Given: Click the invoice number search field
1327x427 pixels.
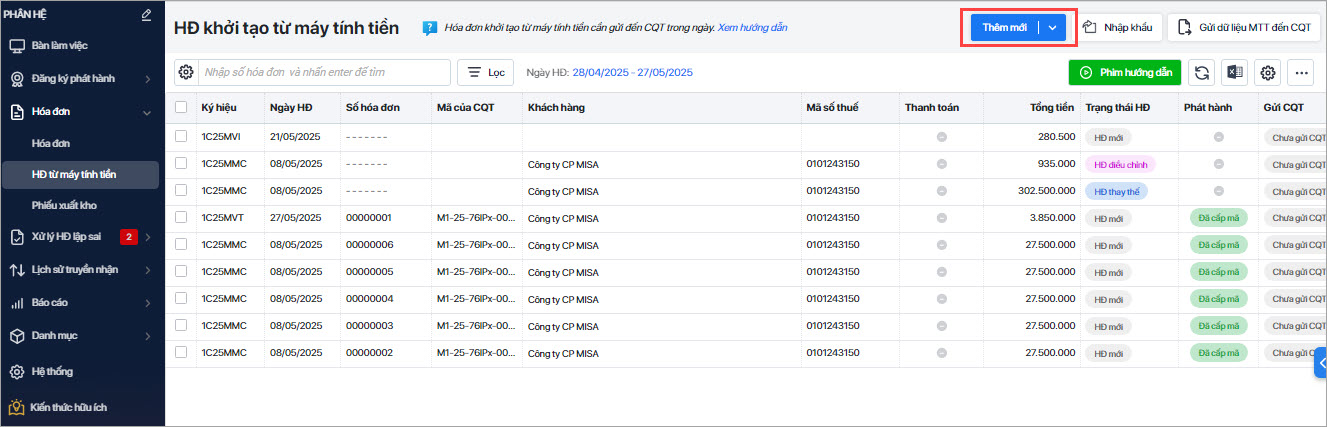Looking at the screenshot, I should [x=323, y=72].
